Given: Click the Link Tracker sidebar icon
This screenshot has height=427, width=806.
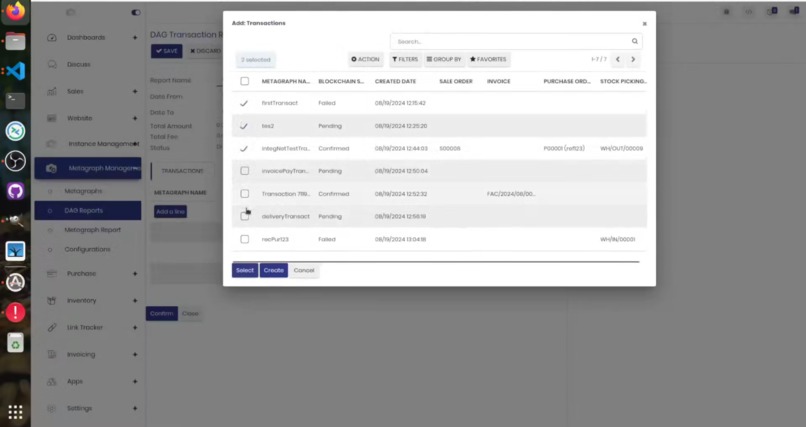Looking at the screenshot, I should coord(51,327).
